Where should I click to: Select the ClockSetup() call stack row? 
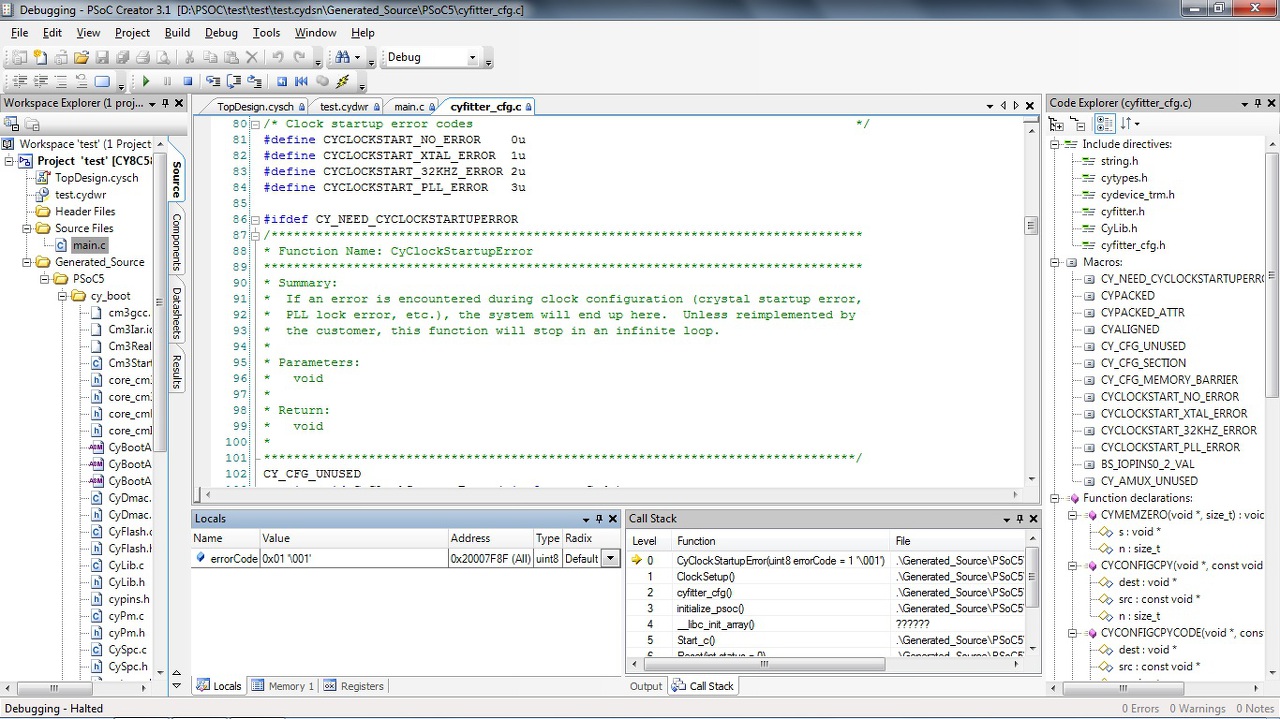(x=705, y=577)
